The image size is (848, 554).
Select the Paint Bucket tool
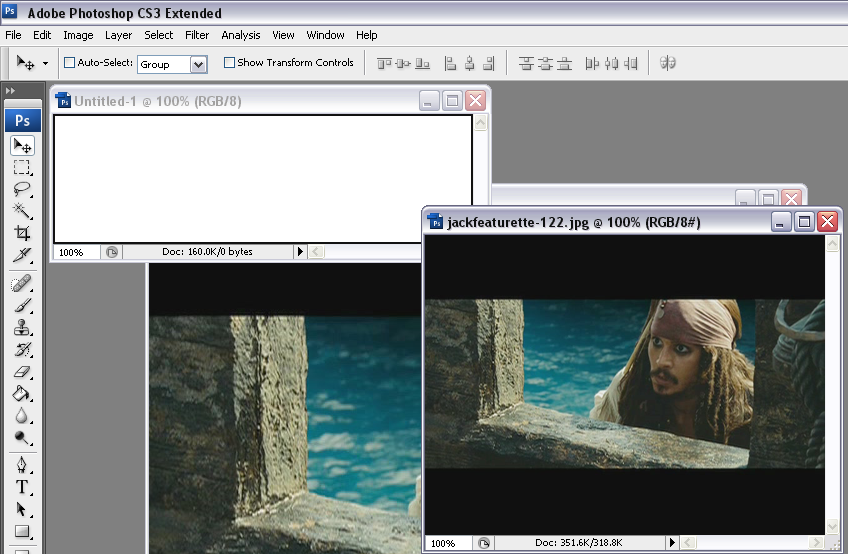coord(22,394)
